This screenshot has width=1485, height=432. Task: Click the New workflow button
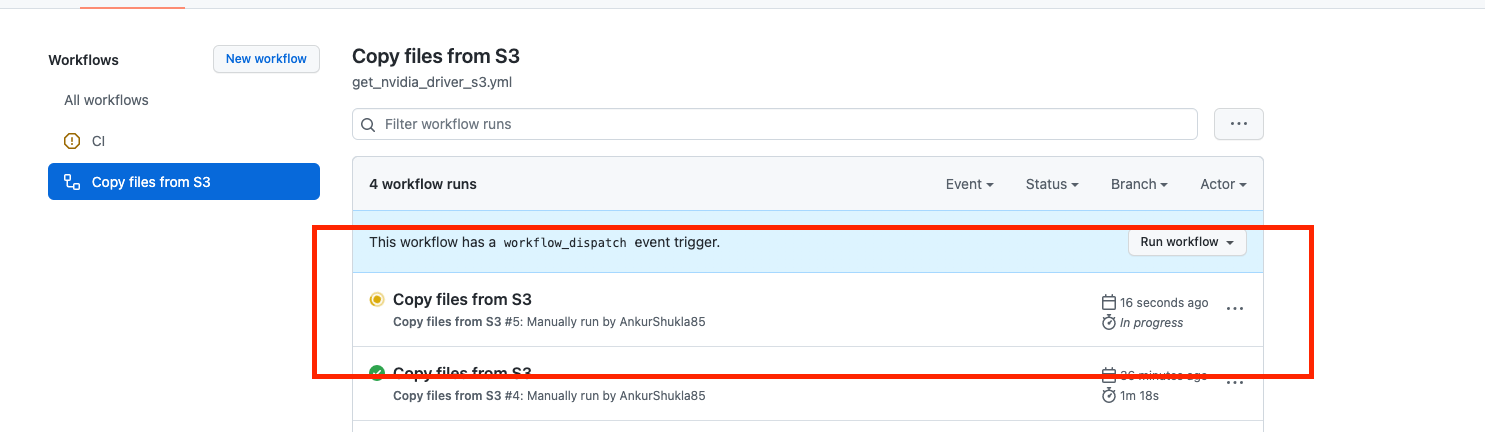click(266, 59)
